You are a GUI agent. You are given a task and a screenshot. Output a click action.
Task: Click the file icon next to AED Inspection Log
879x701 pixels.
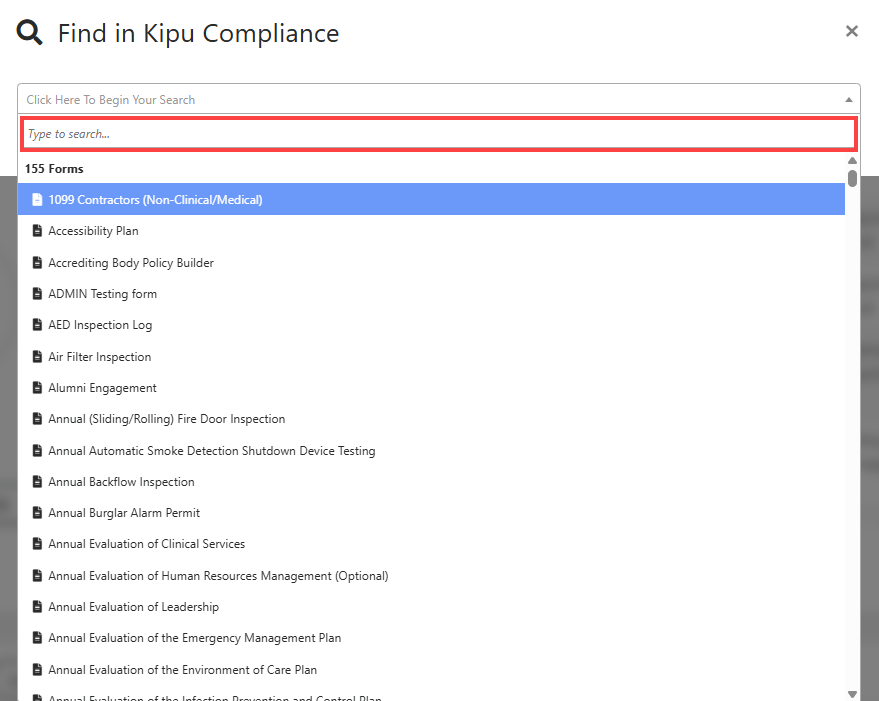37,324
